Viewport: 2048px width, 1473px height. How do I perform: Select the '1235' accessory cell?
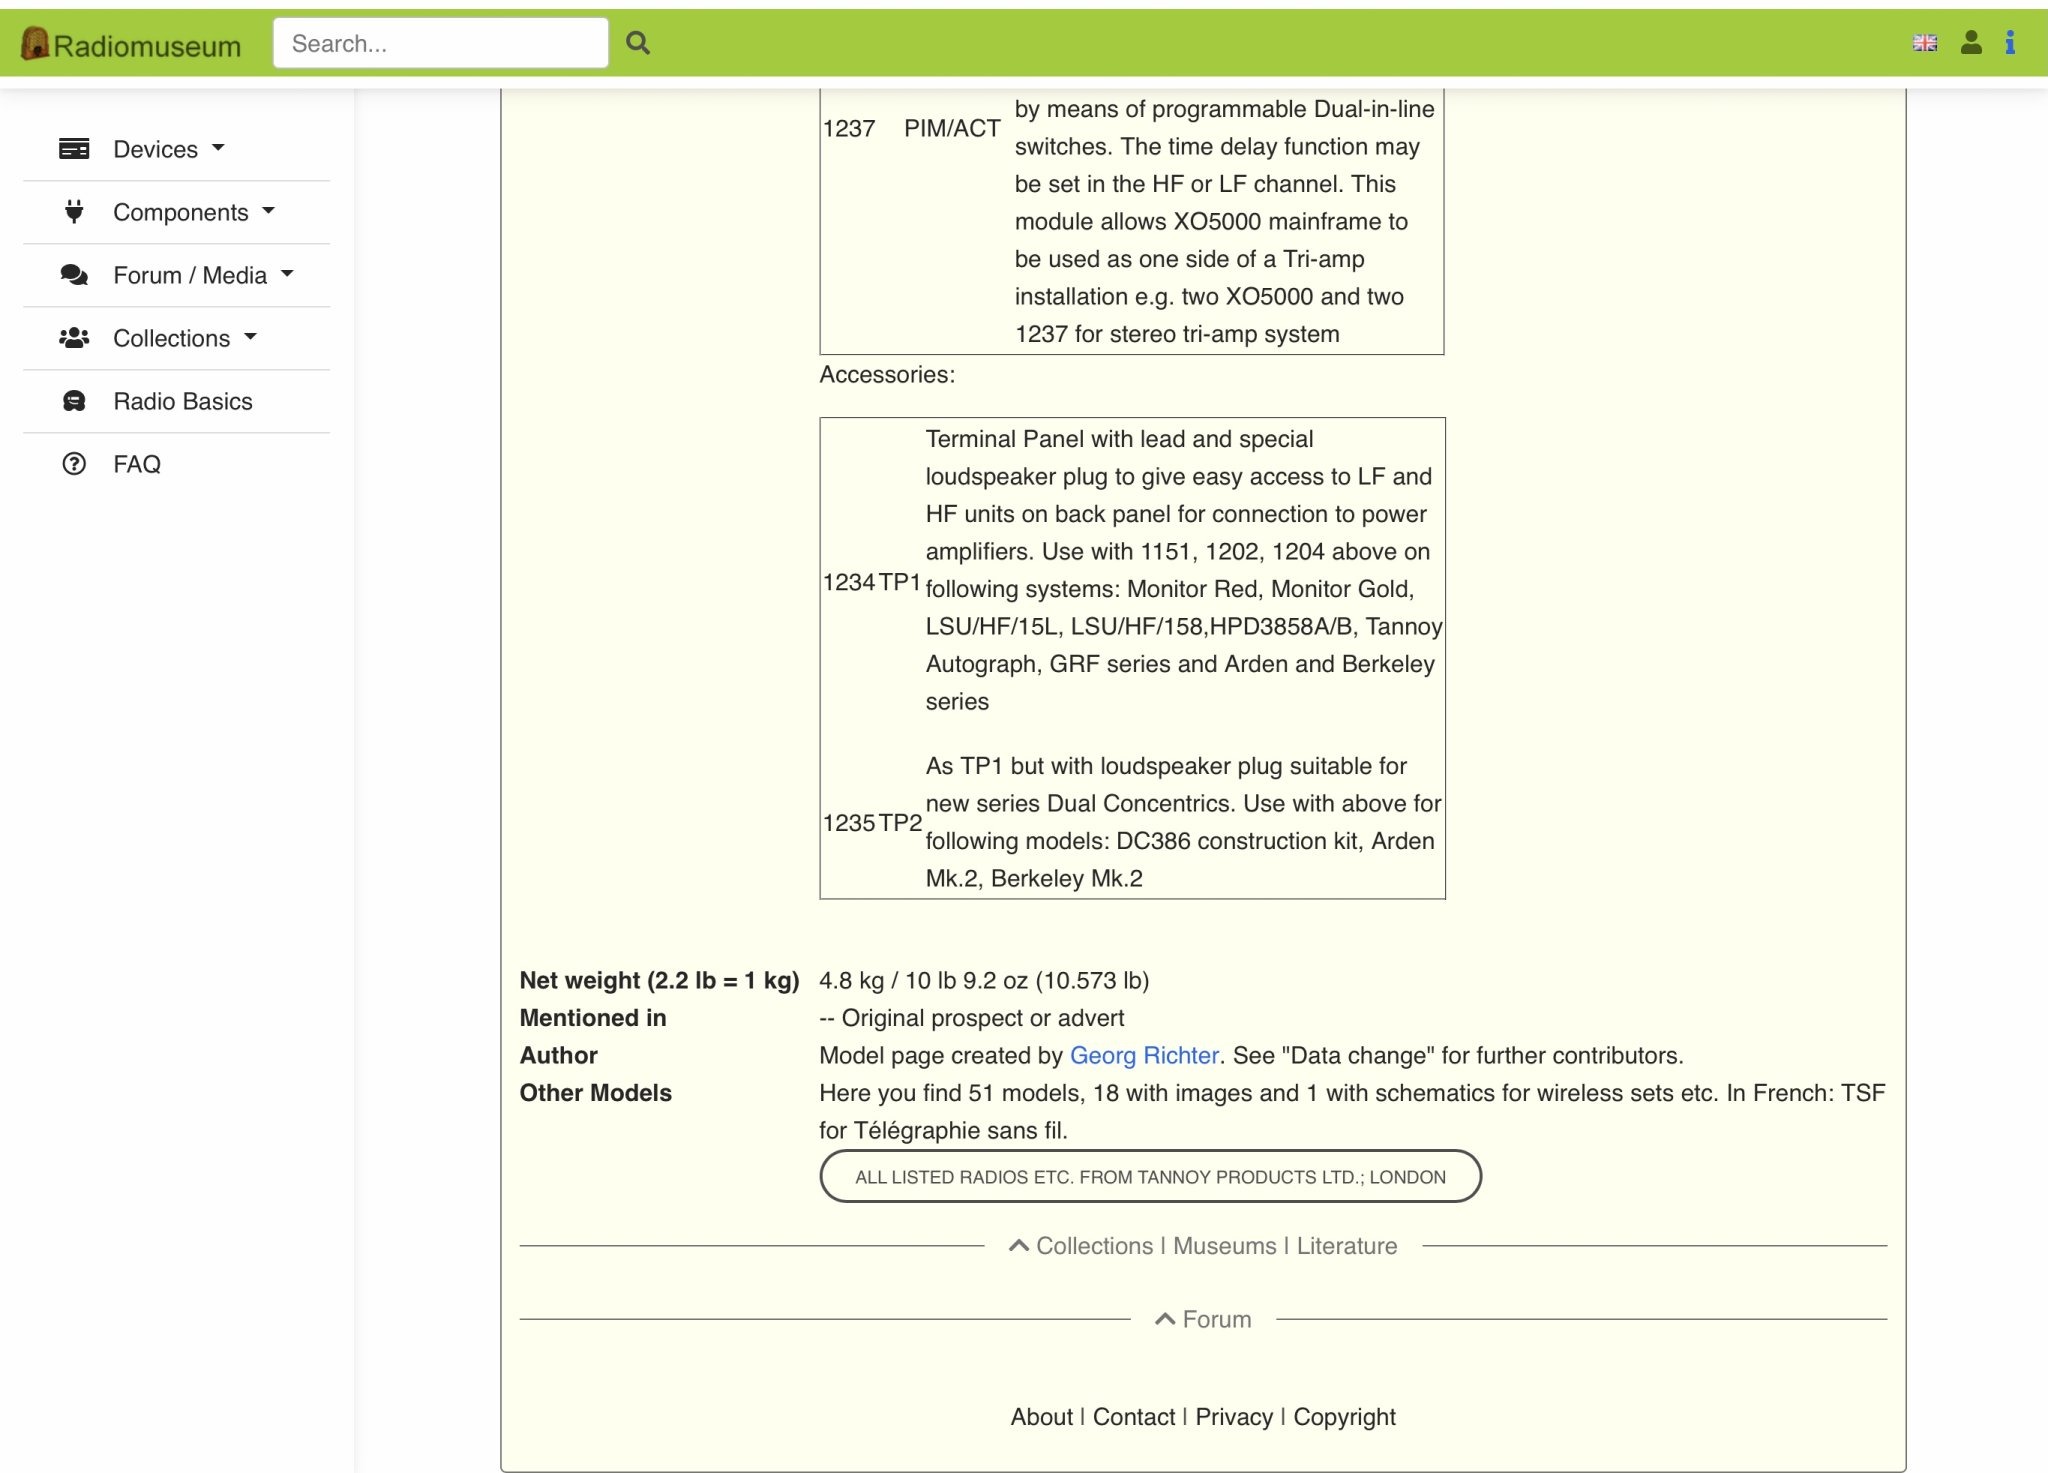pyautogui.click(x=849, y=823)
